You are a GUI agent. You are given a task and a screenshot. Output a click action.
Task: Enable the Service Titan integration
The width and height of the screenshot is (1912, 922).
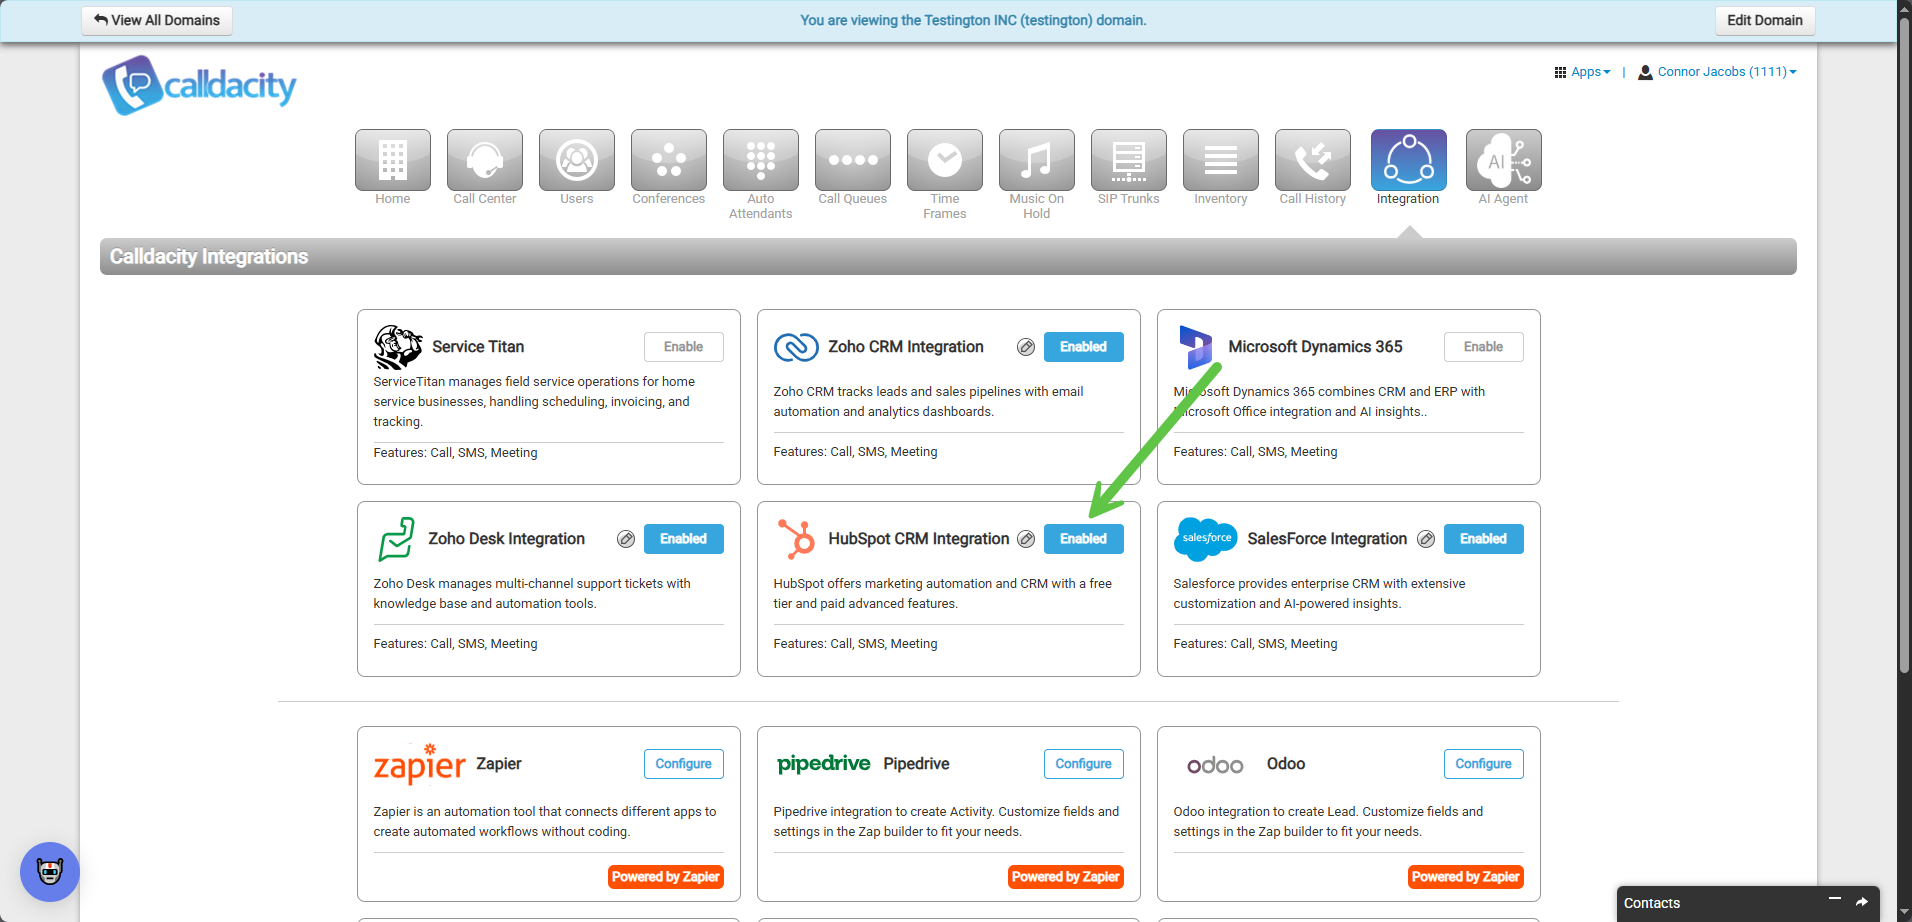(683, 347)
